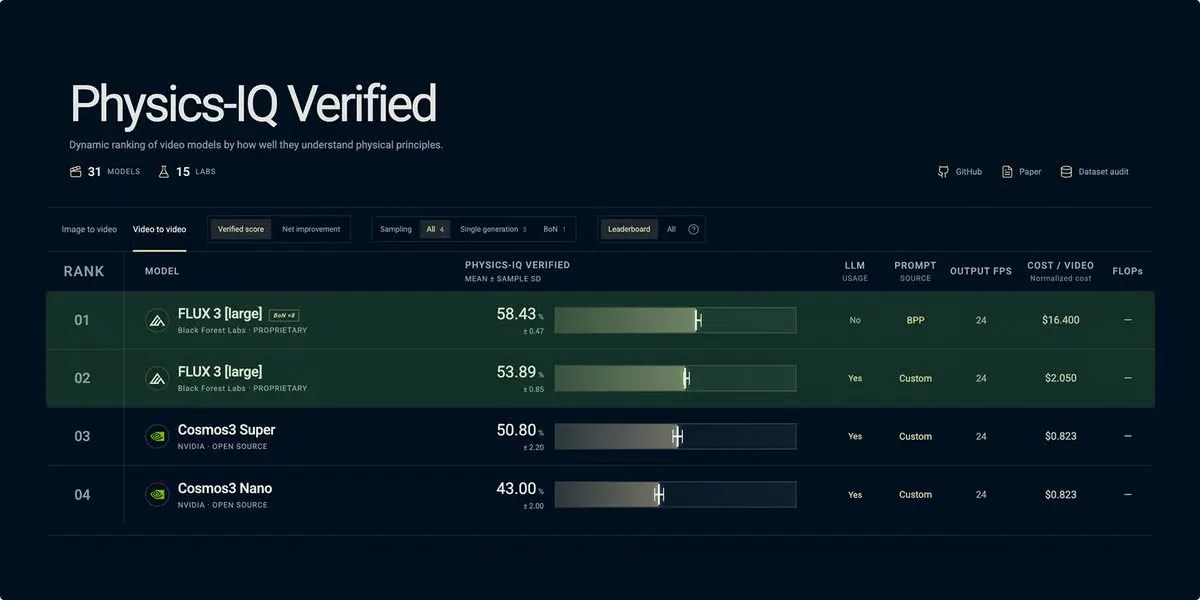Click the 50.80 score bar for Cosmos3 Super
1200x600 pixels.
pyautogui.click(x=675, y=436)
